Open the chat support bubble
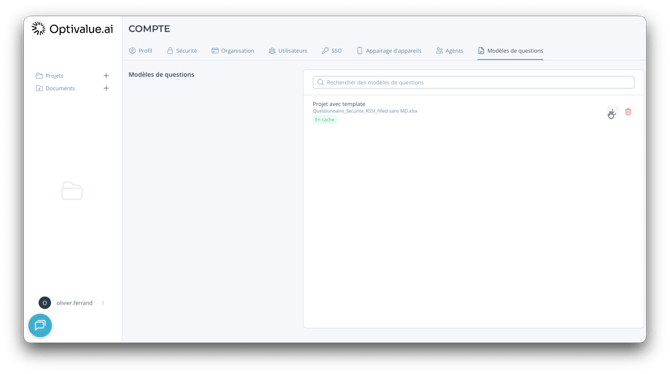Image resolution: width=670 pixels, height=374 pixels. [x=40, y=325]
